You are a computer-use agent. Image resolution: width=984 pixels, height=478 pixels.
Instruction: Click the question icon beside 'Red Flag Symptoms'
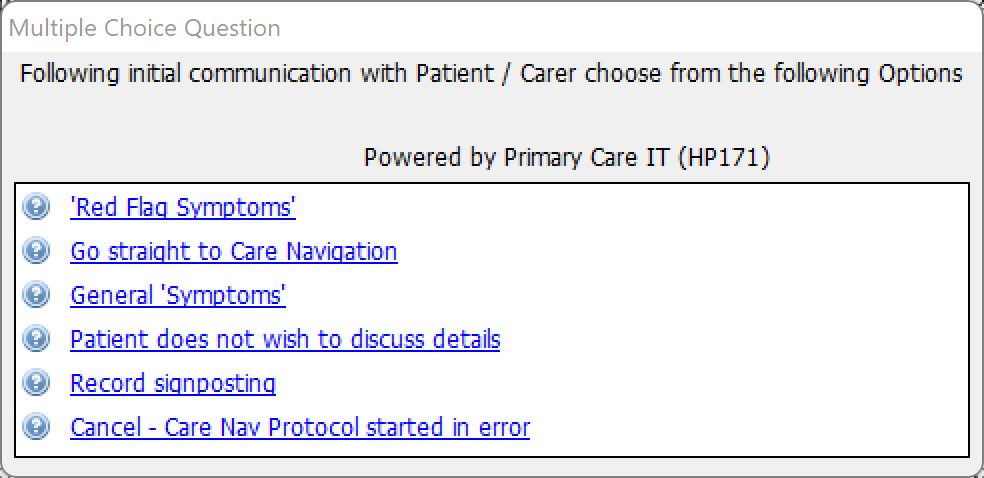coord(36,206)
